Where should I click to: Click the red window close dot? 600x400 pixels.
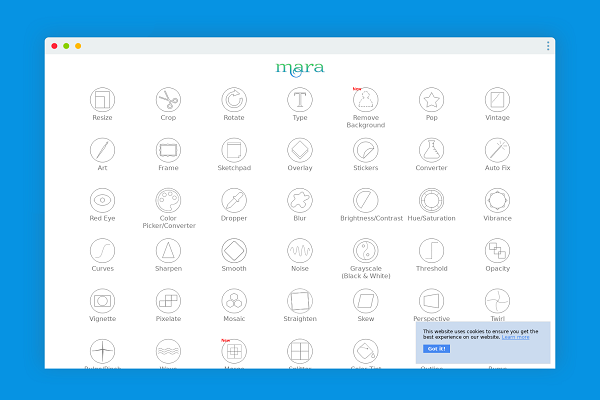point(54,46)
